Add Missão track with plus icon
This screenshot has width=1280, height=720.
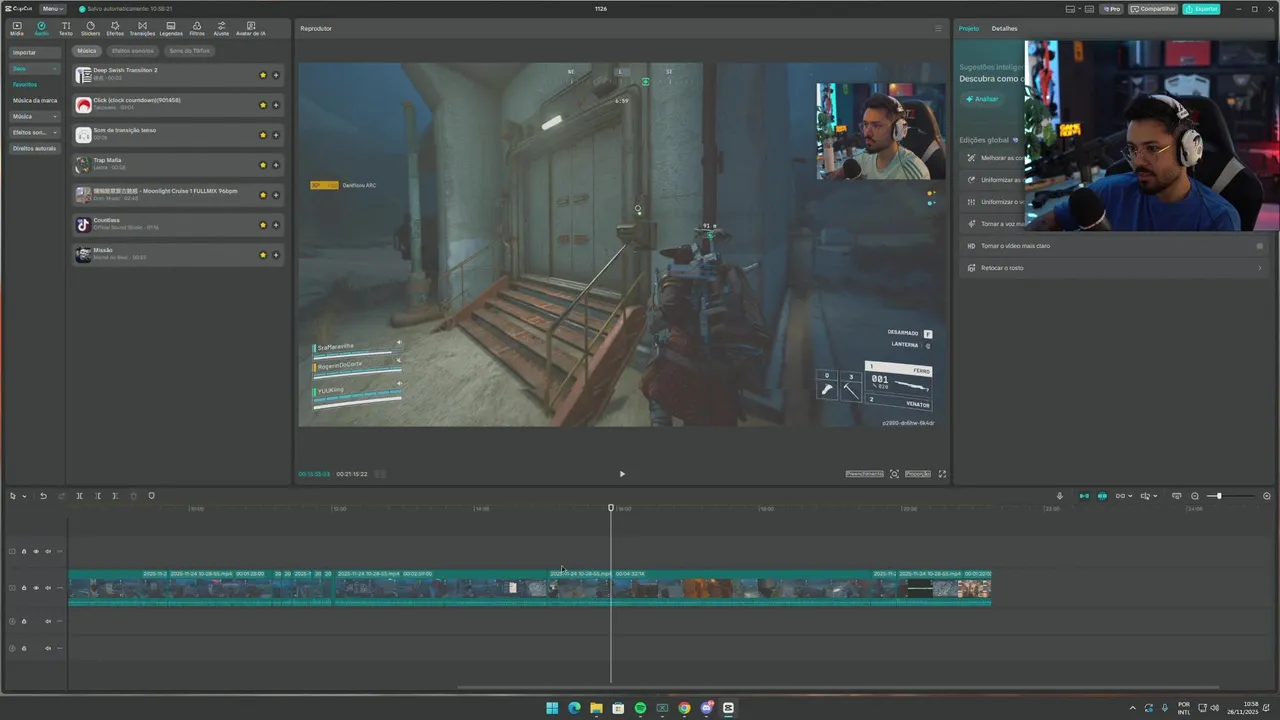[x=276, y=255]
